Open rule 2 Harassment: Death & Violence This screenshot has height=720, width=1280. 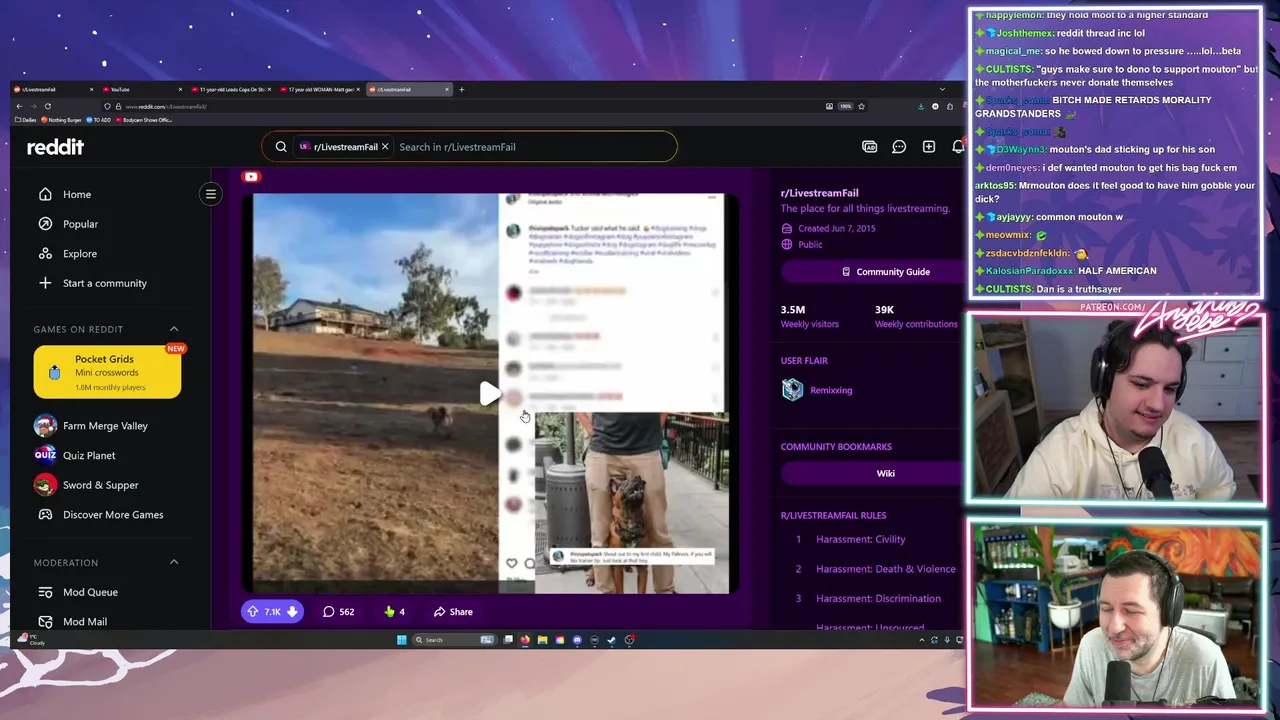coord(886,569)
